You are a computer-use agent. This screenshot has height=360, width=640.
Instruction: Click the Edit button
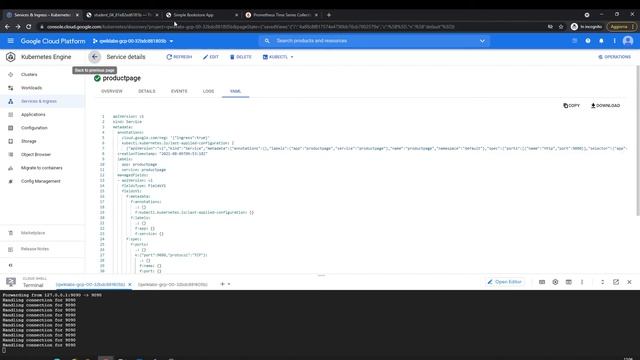coord(211,57)
